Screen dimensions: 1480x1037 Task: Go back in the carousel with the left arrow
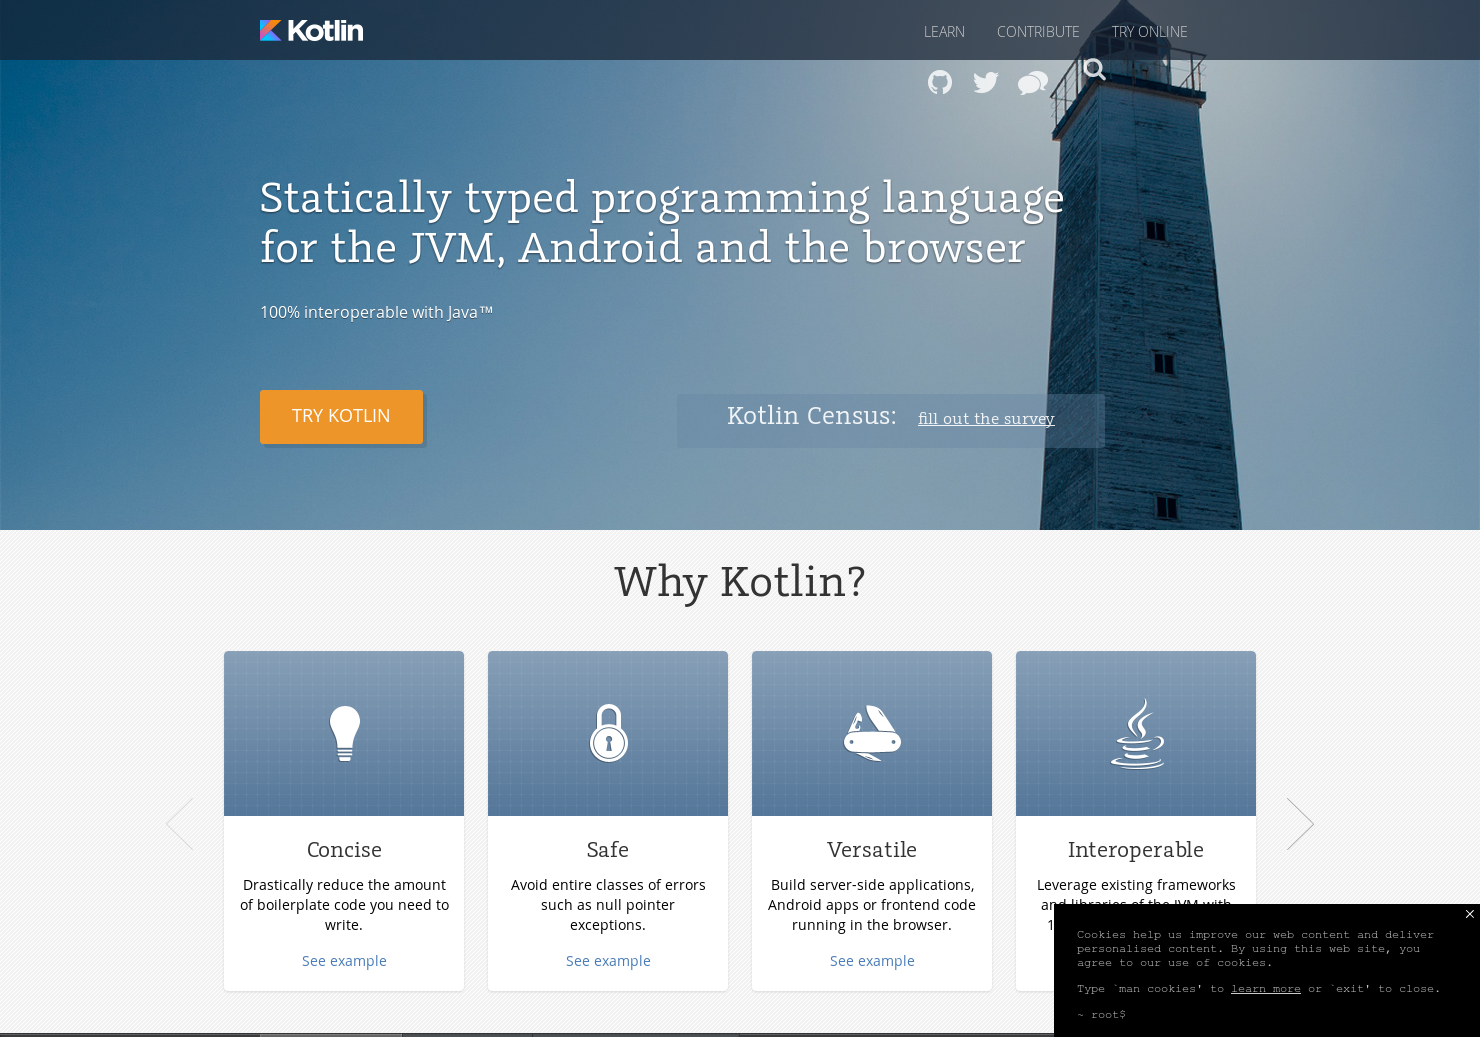click(180, 823)
